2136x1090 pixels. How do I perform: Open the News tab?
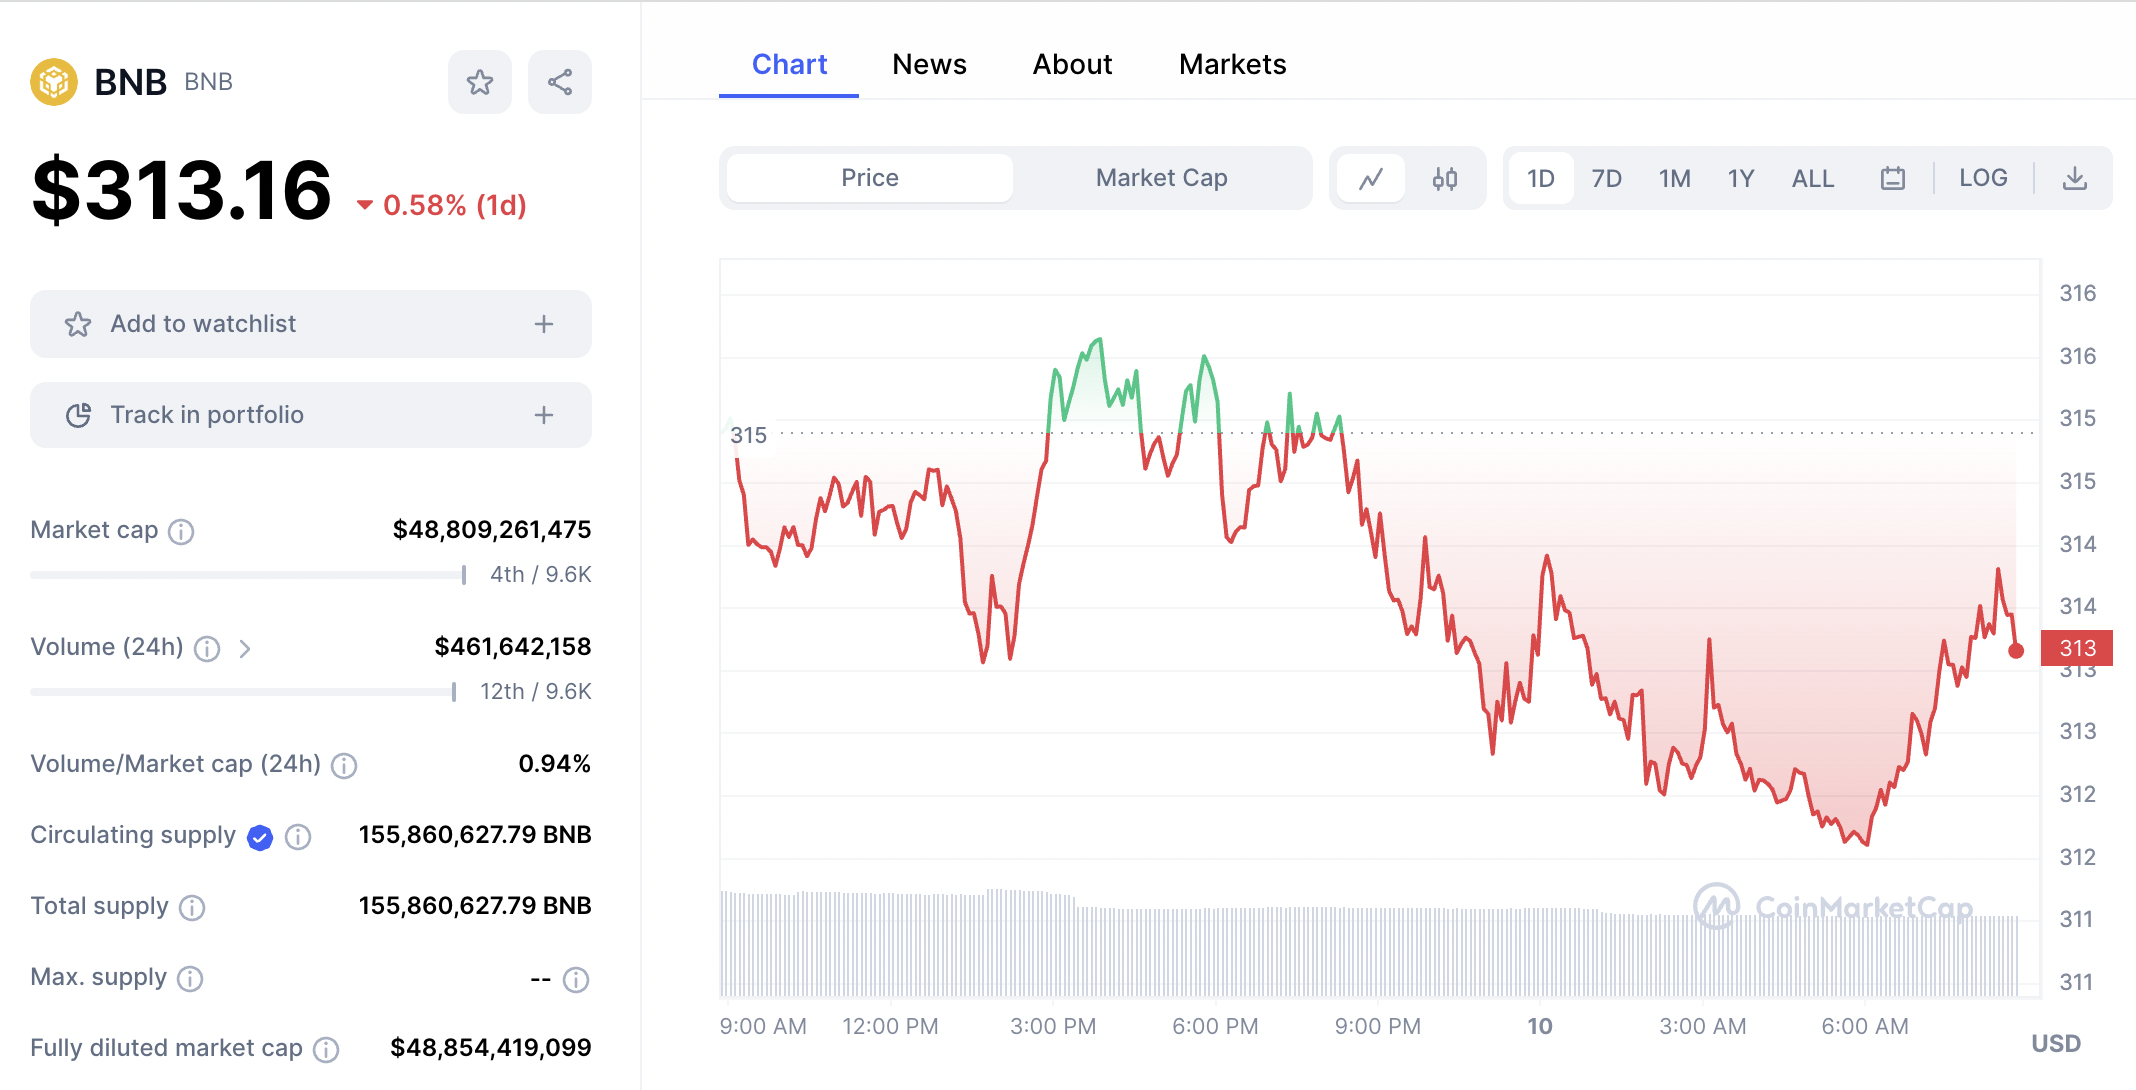click(x=929, y=65)
